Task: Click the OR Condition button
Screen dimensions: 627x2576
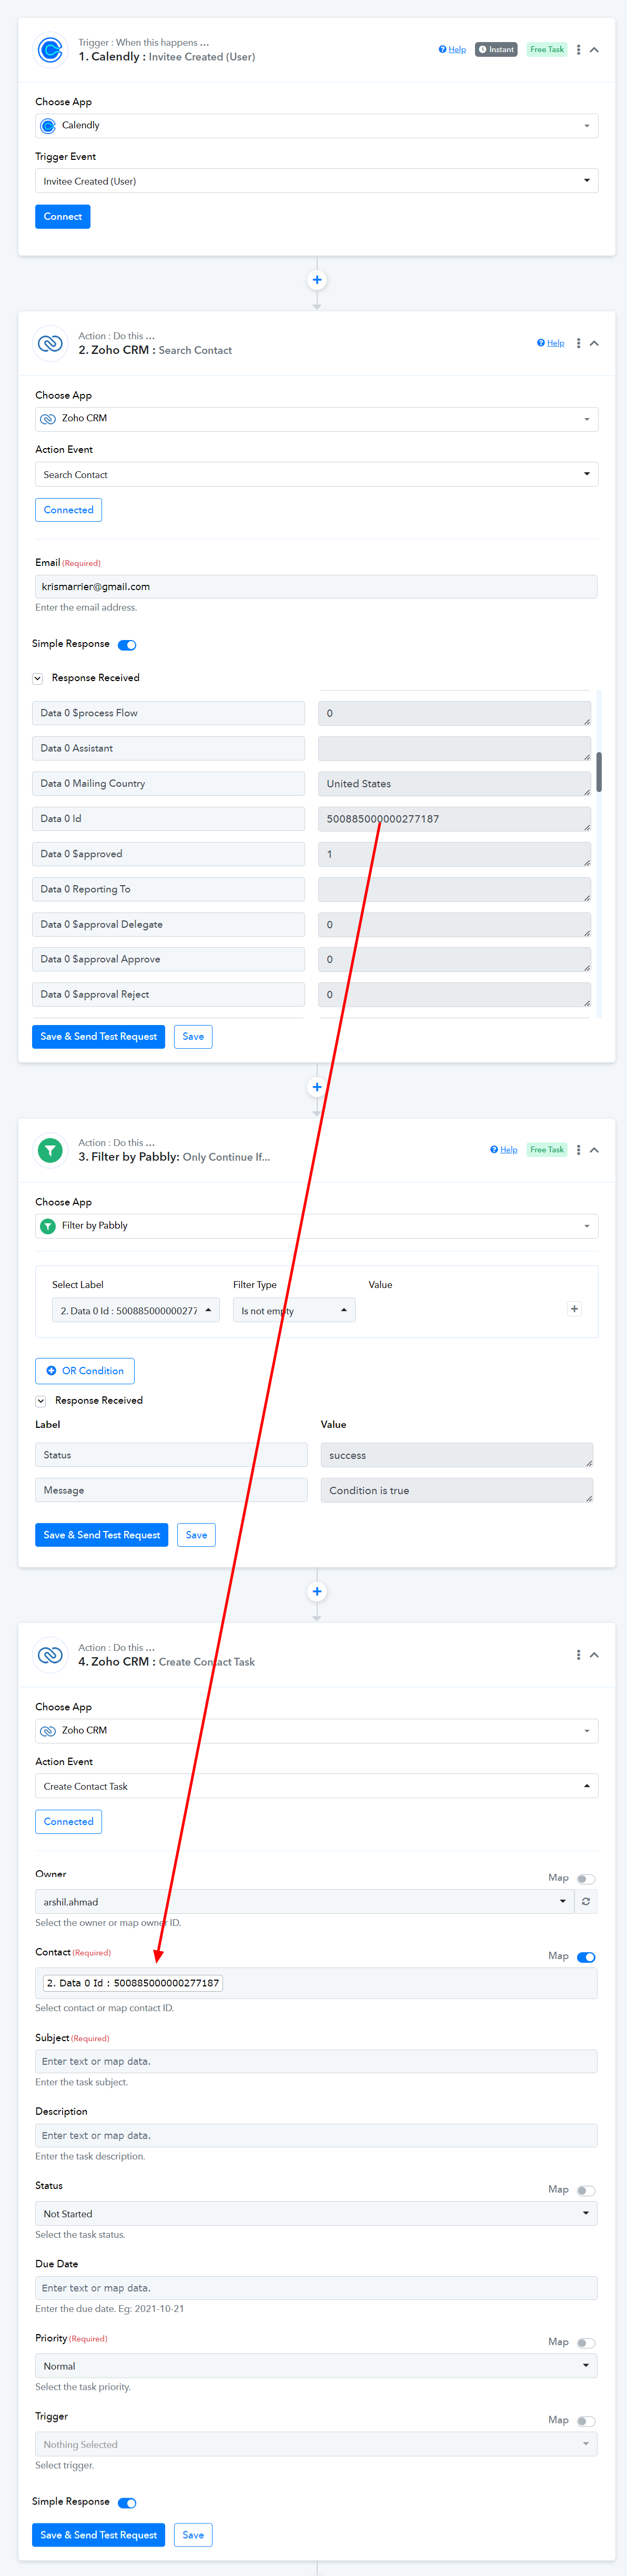Action: click(85, 1371)
